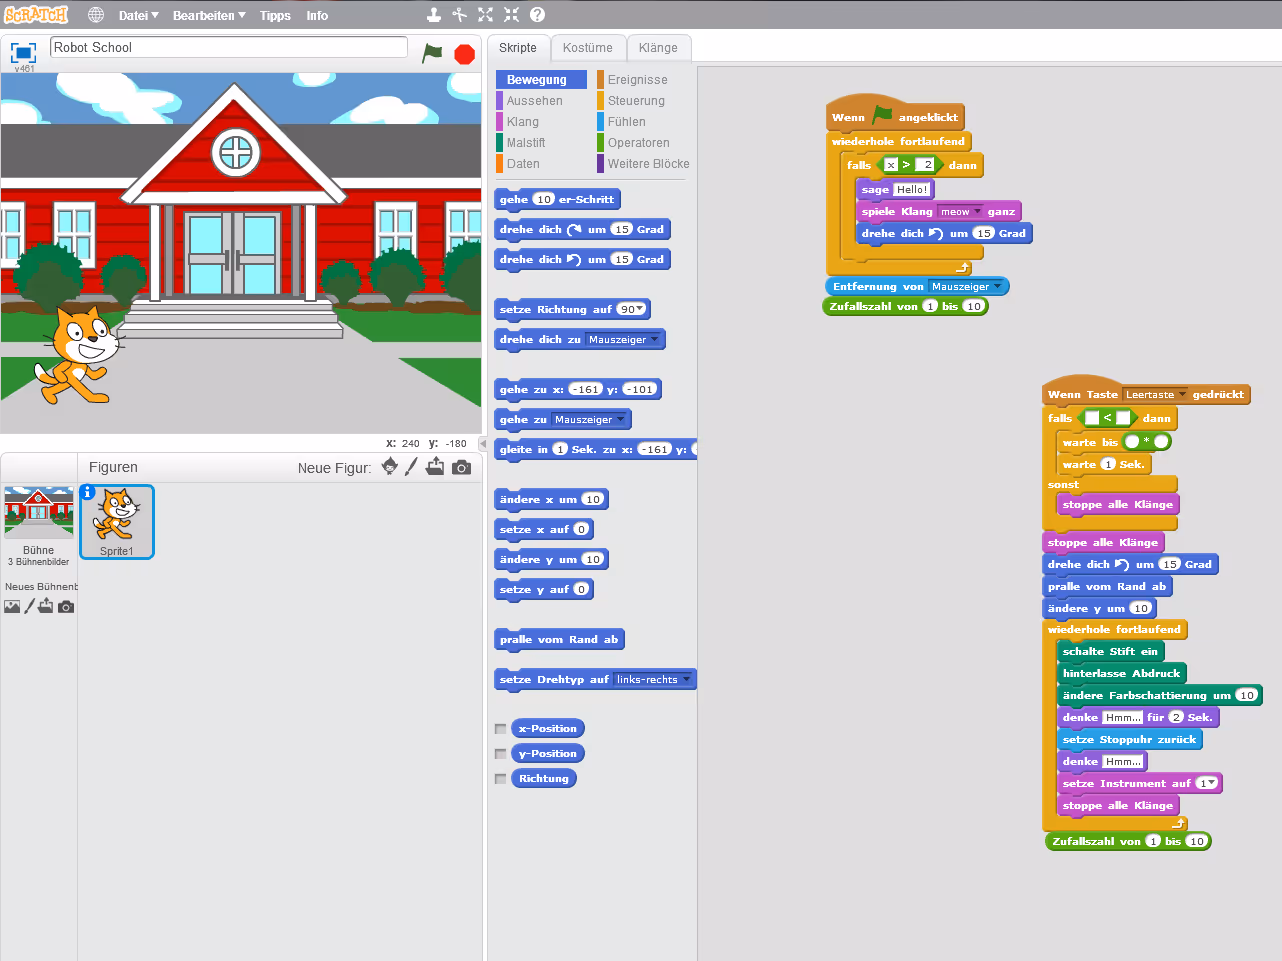Click the language globe icon
This screenshot has width=1282, height=961.
[95, 15]
